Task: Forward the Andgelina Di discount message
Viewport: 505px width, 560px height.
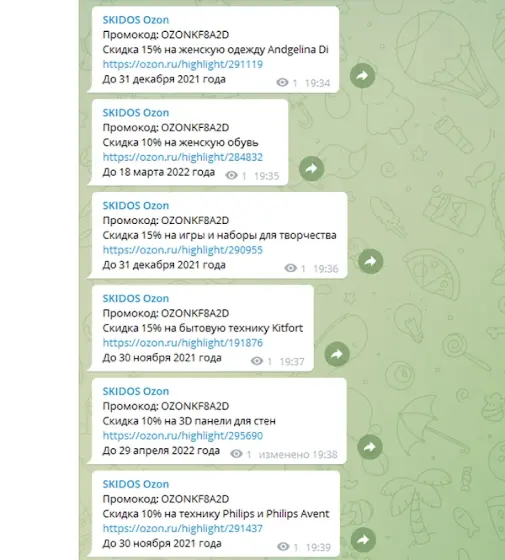Action: (362, 75)
